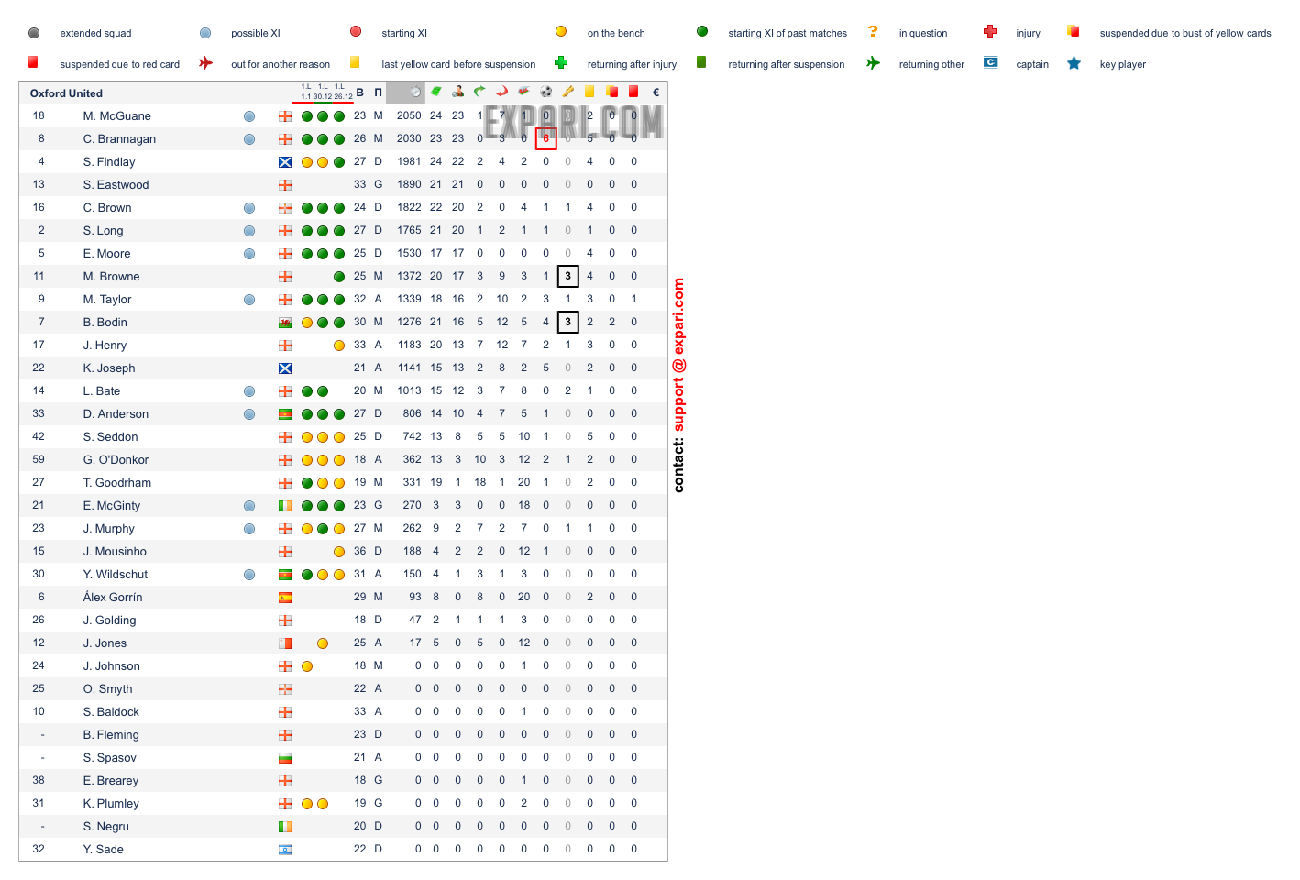Click the green substituted-in arrow column header

click(x=480, y=92)
